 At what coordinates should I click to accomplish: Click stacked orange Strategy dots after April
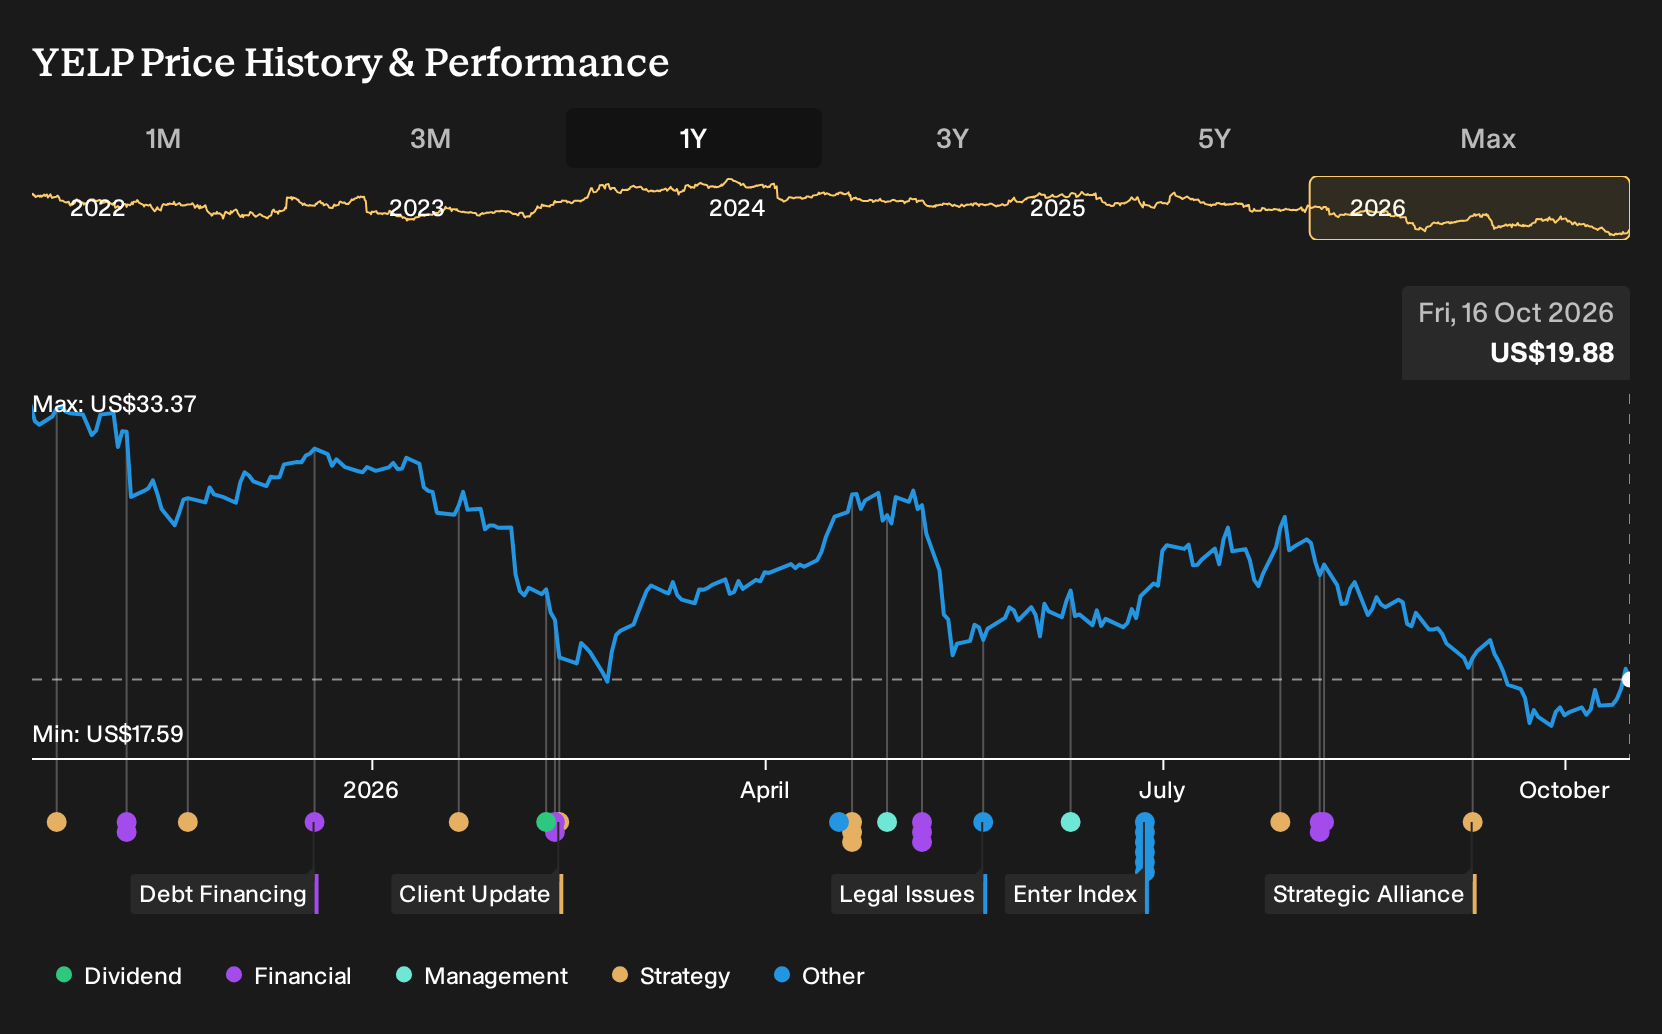tap(852, 832)
